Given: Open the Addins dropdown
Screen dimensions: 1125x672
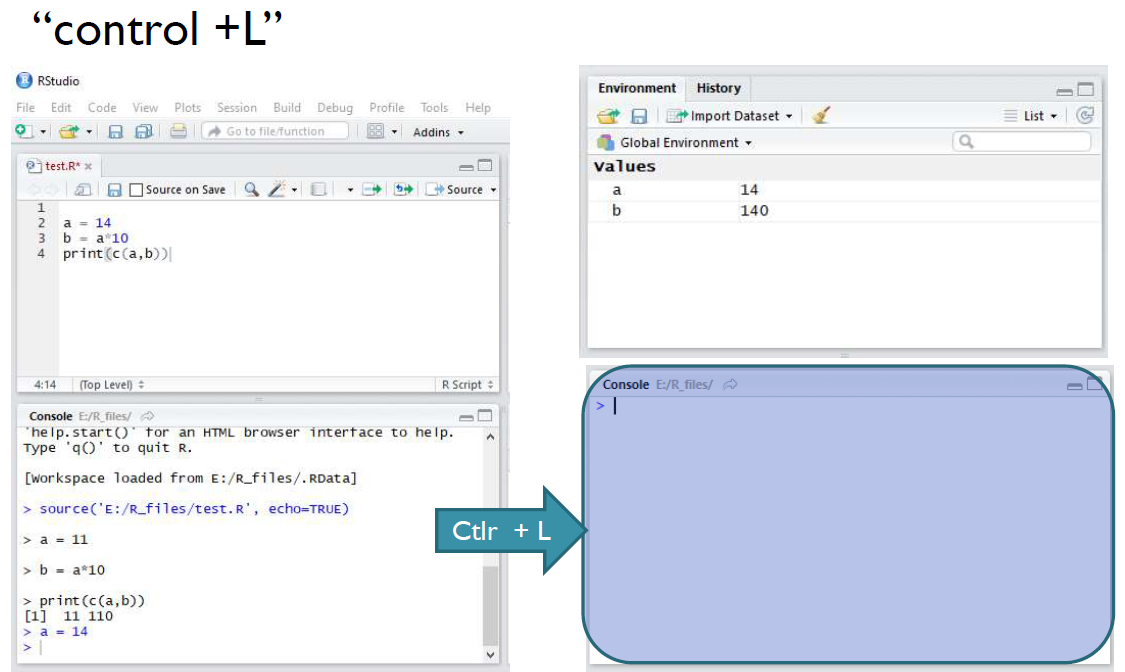Looking at the screenshot, I should click(438, 132).
